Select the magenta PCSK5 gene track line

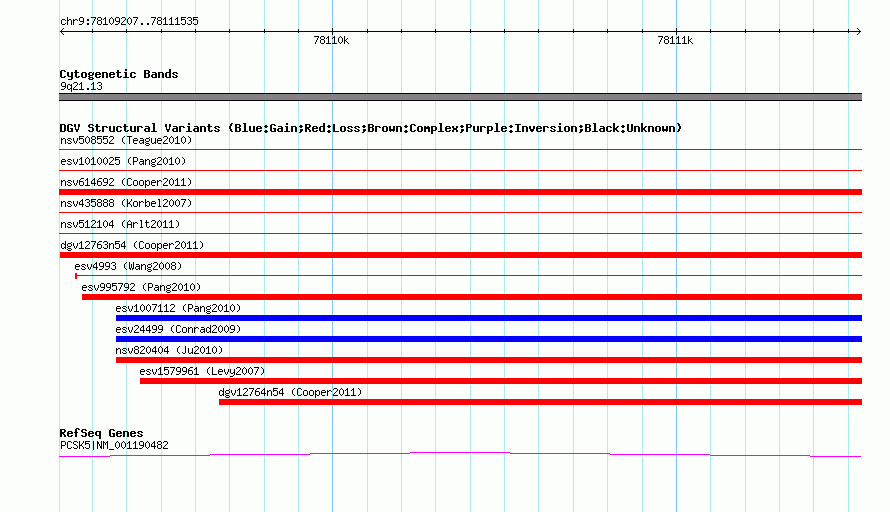coord(460,455)
